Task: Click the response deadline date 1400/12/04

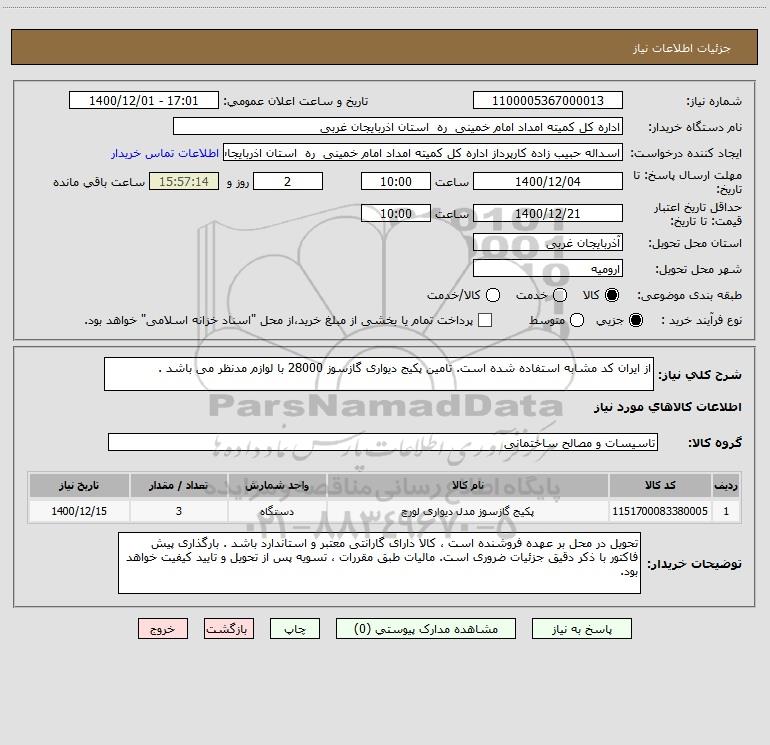Action: pyautogui.click(x=548, y=182)
